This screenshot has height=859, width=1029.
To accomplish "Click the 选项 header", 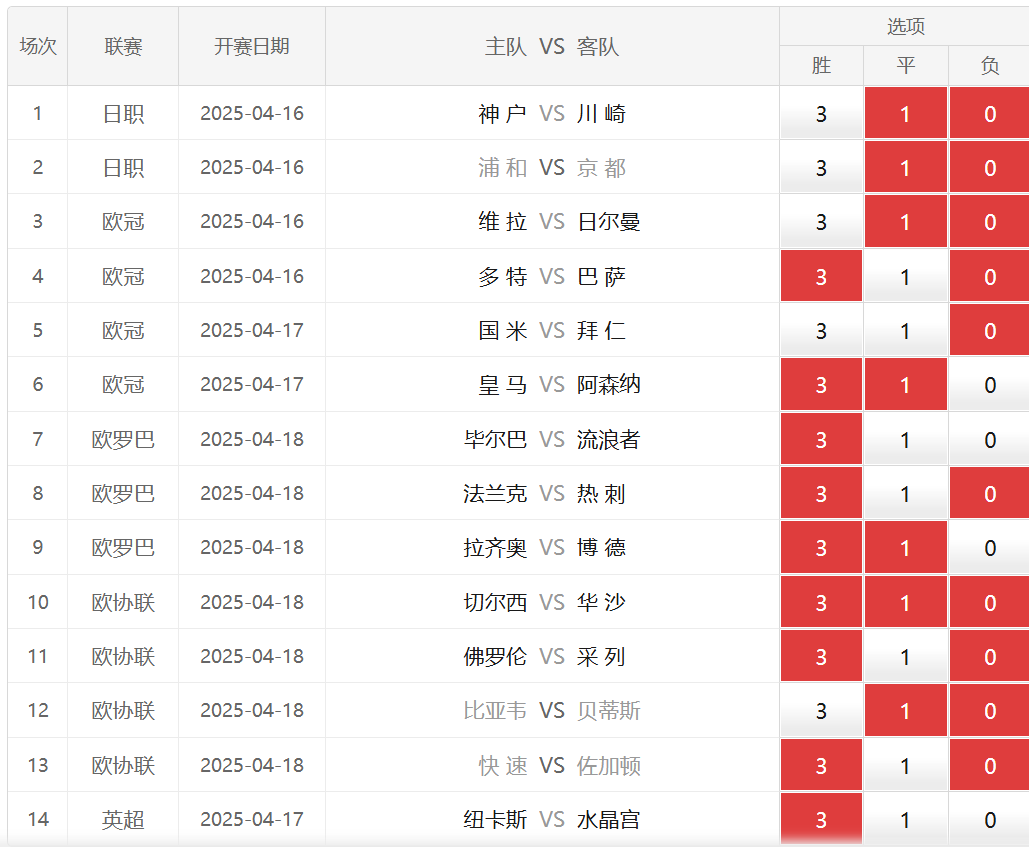I will 906,26.
